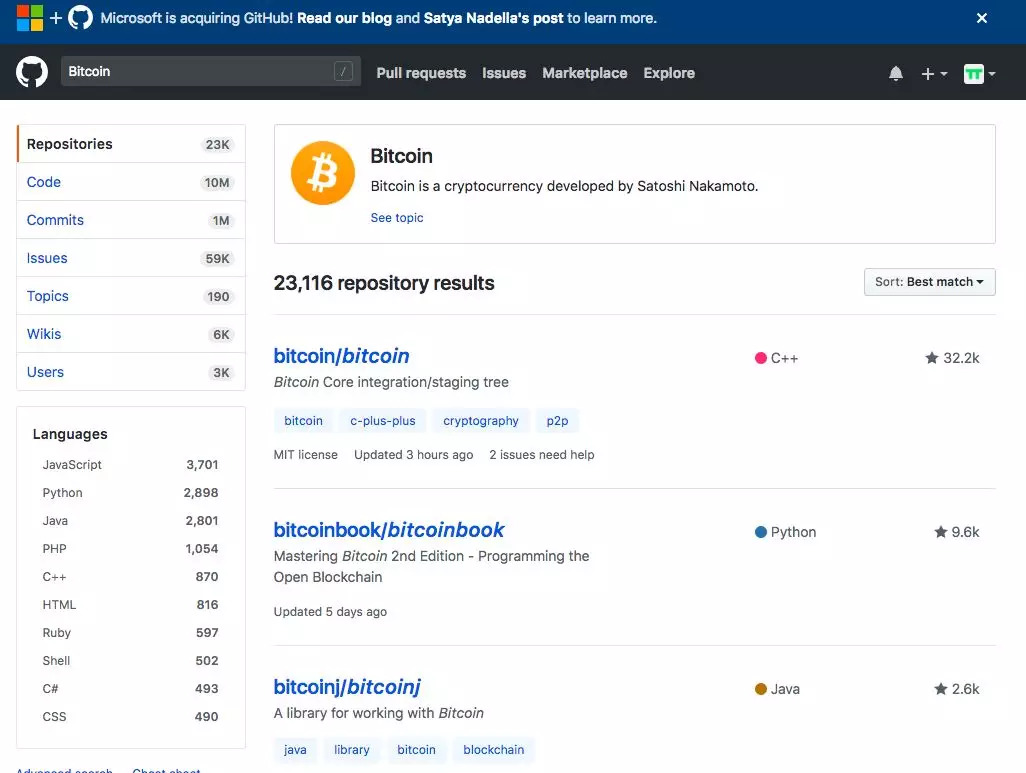This screenshot has height=773, width=1026.
Task: Select the Topics results filter
Action: (x=131, y=296)
